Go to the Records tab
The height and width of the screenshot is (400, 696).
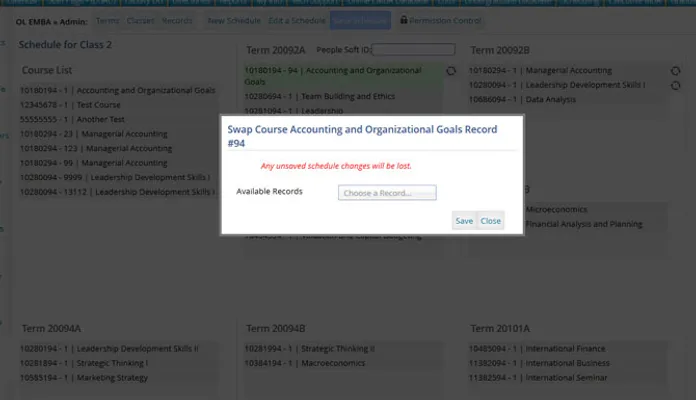click(177, 20)
